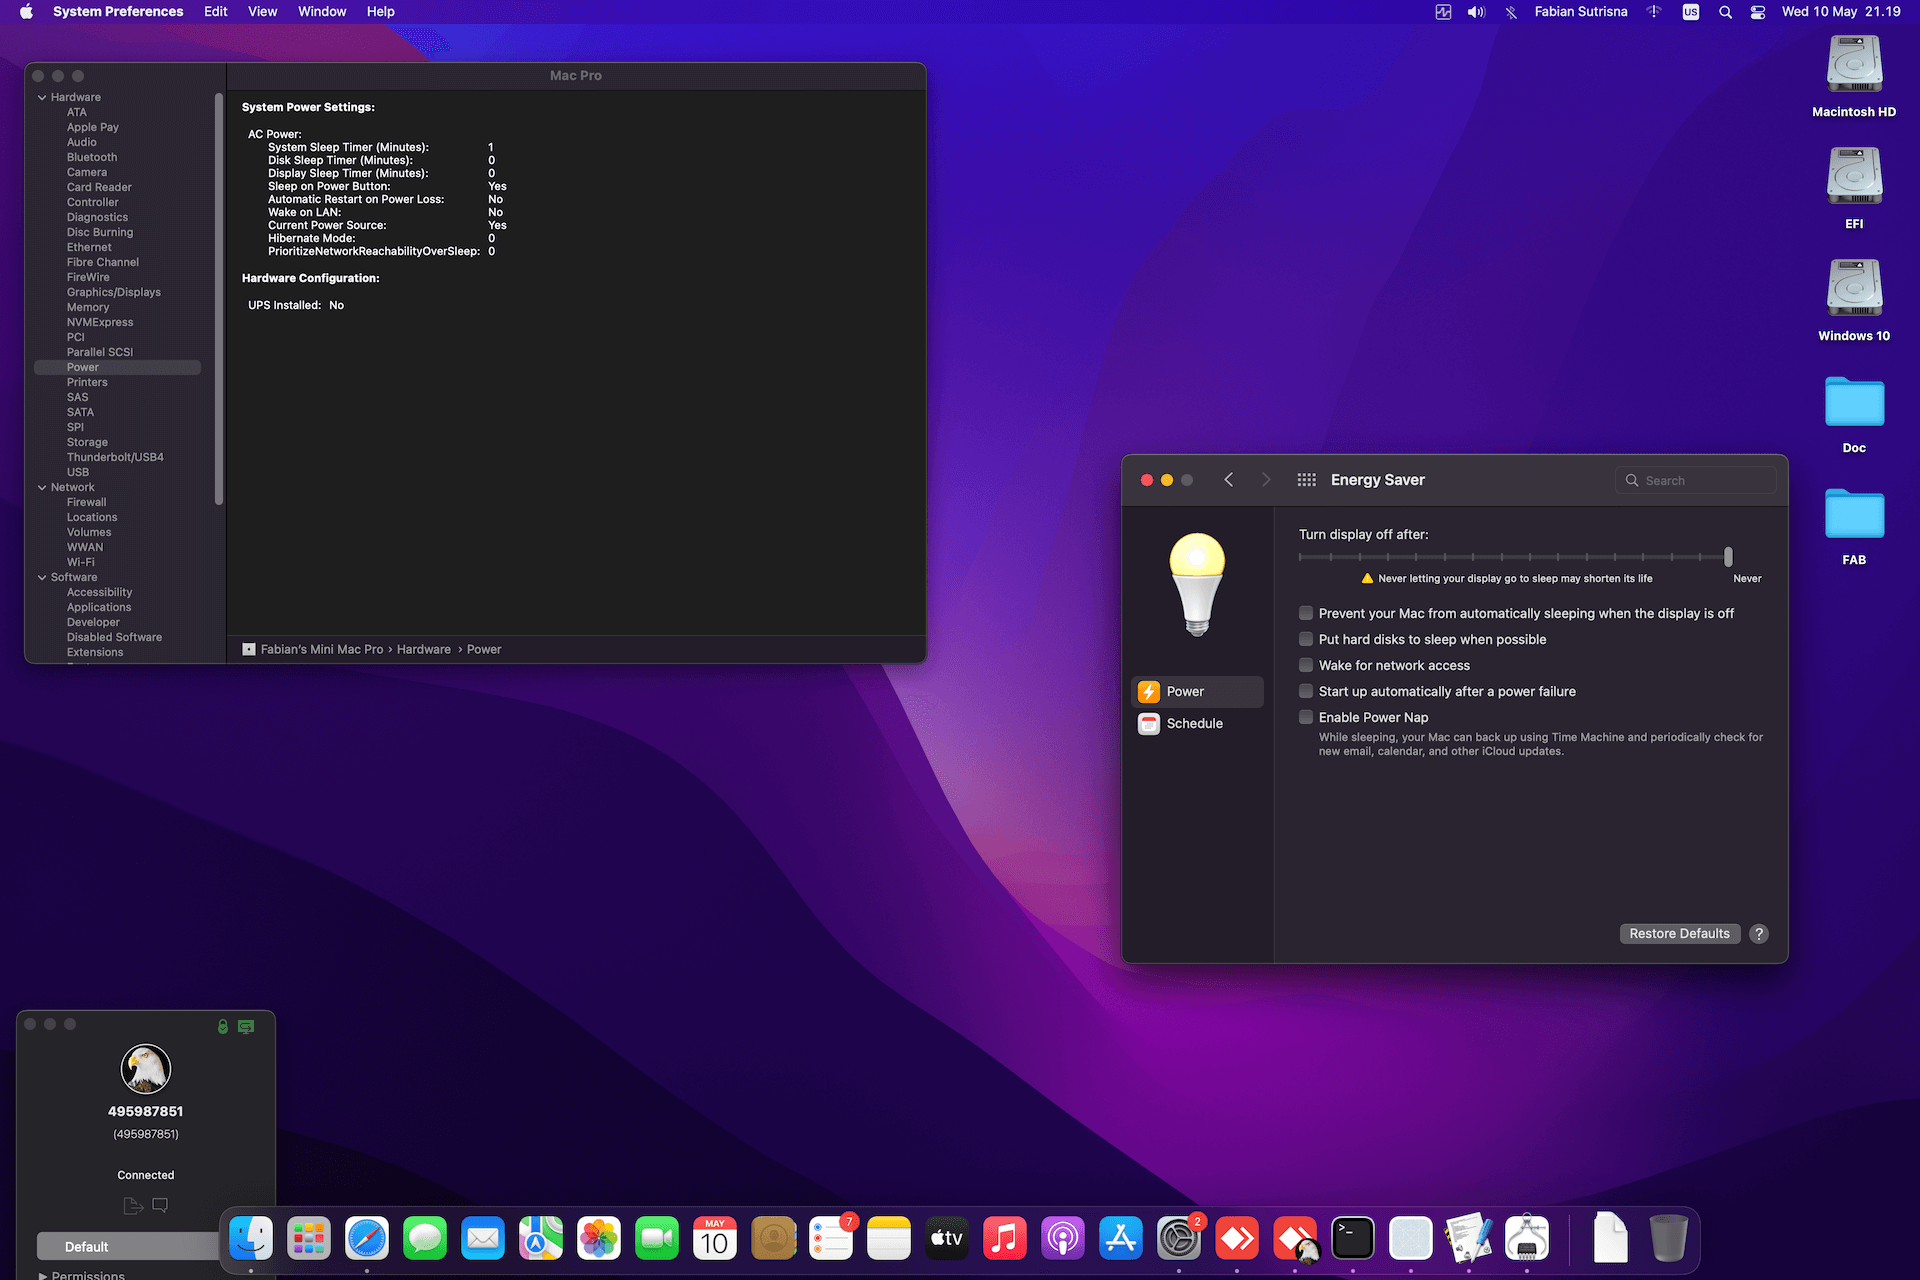Launch FaceTime from the dock
This screenshot has width=1920, height=1280.
coord(657,1239)
